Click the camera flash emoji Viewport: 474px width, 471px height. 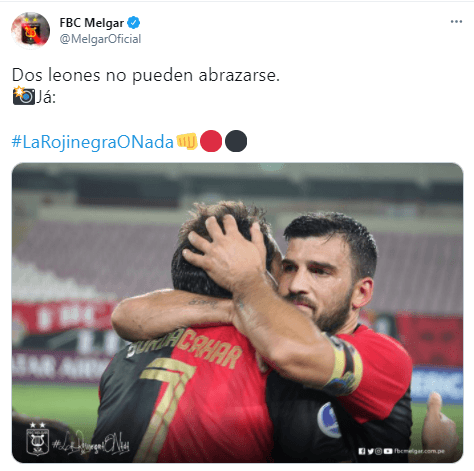(24, 96)
